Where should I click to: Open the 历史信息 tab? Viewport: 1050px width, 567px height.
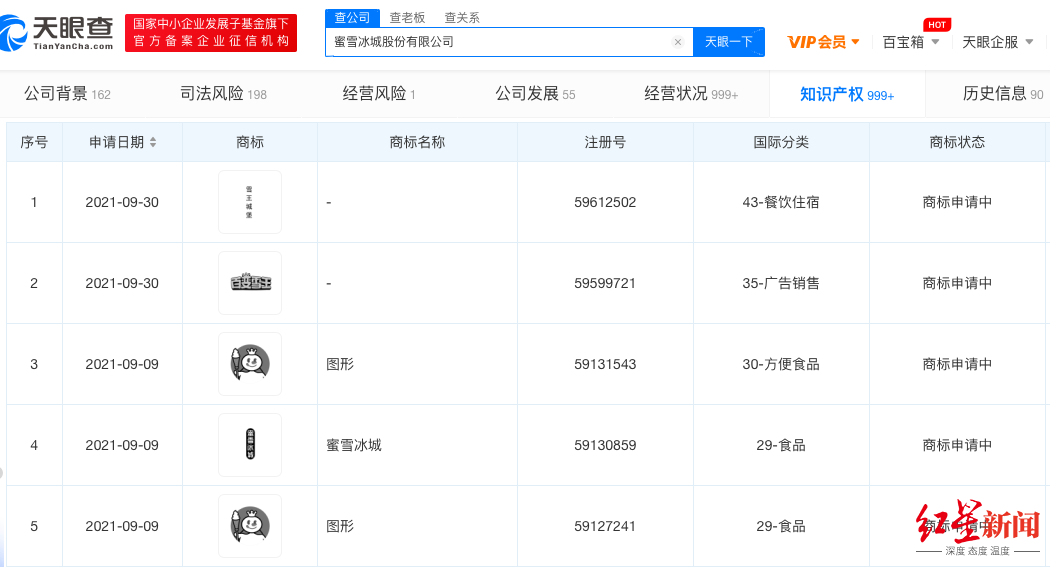pyautogui.click(x=1002, y=94)
